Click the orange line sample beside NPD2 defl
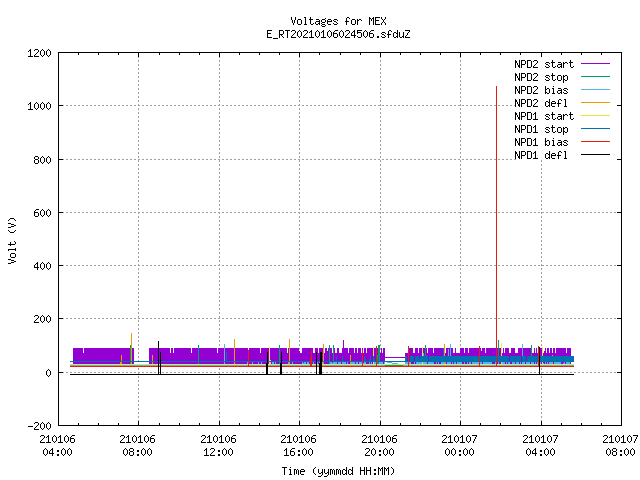The image size is (640, 480). (x=596, y=103)
